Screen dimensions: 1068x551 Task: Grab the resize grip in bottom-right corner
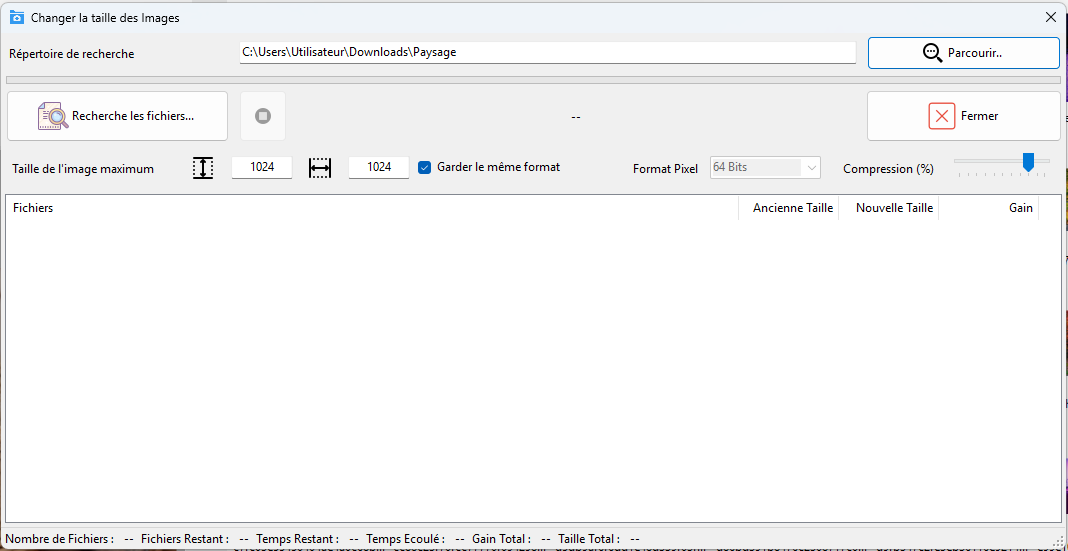(x=1059, y=542)
